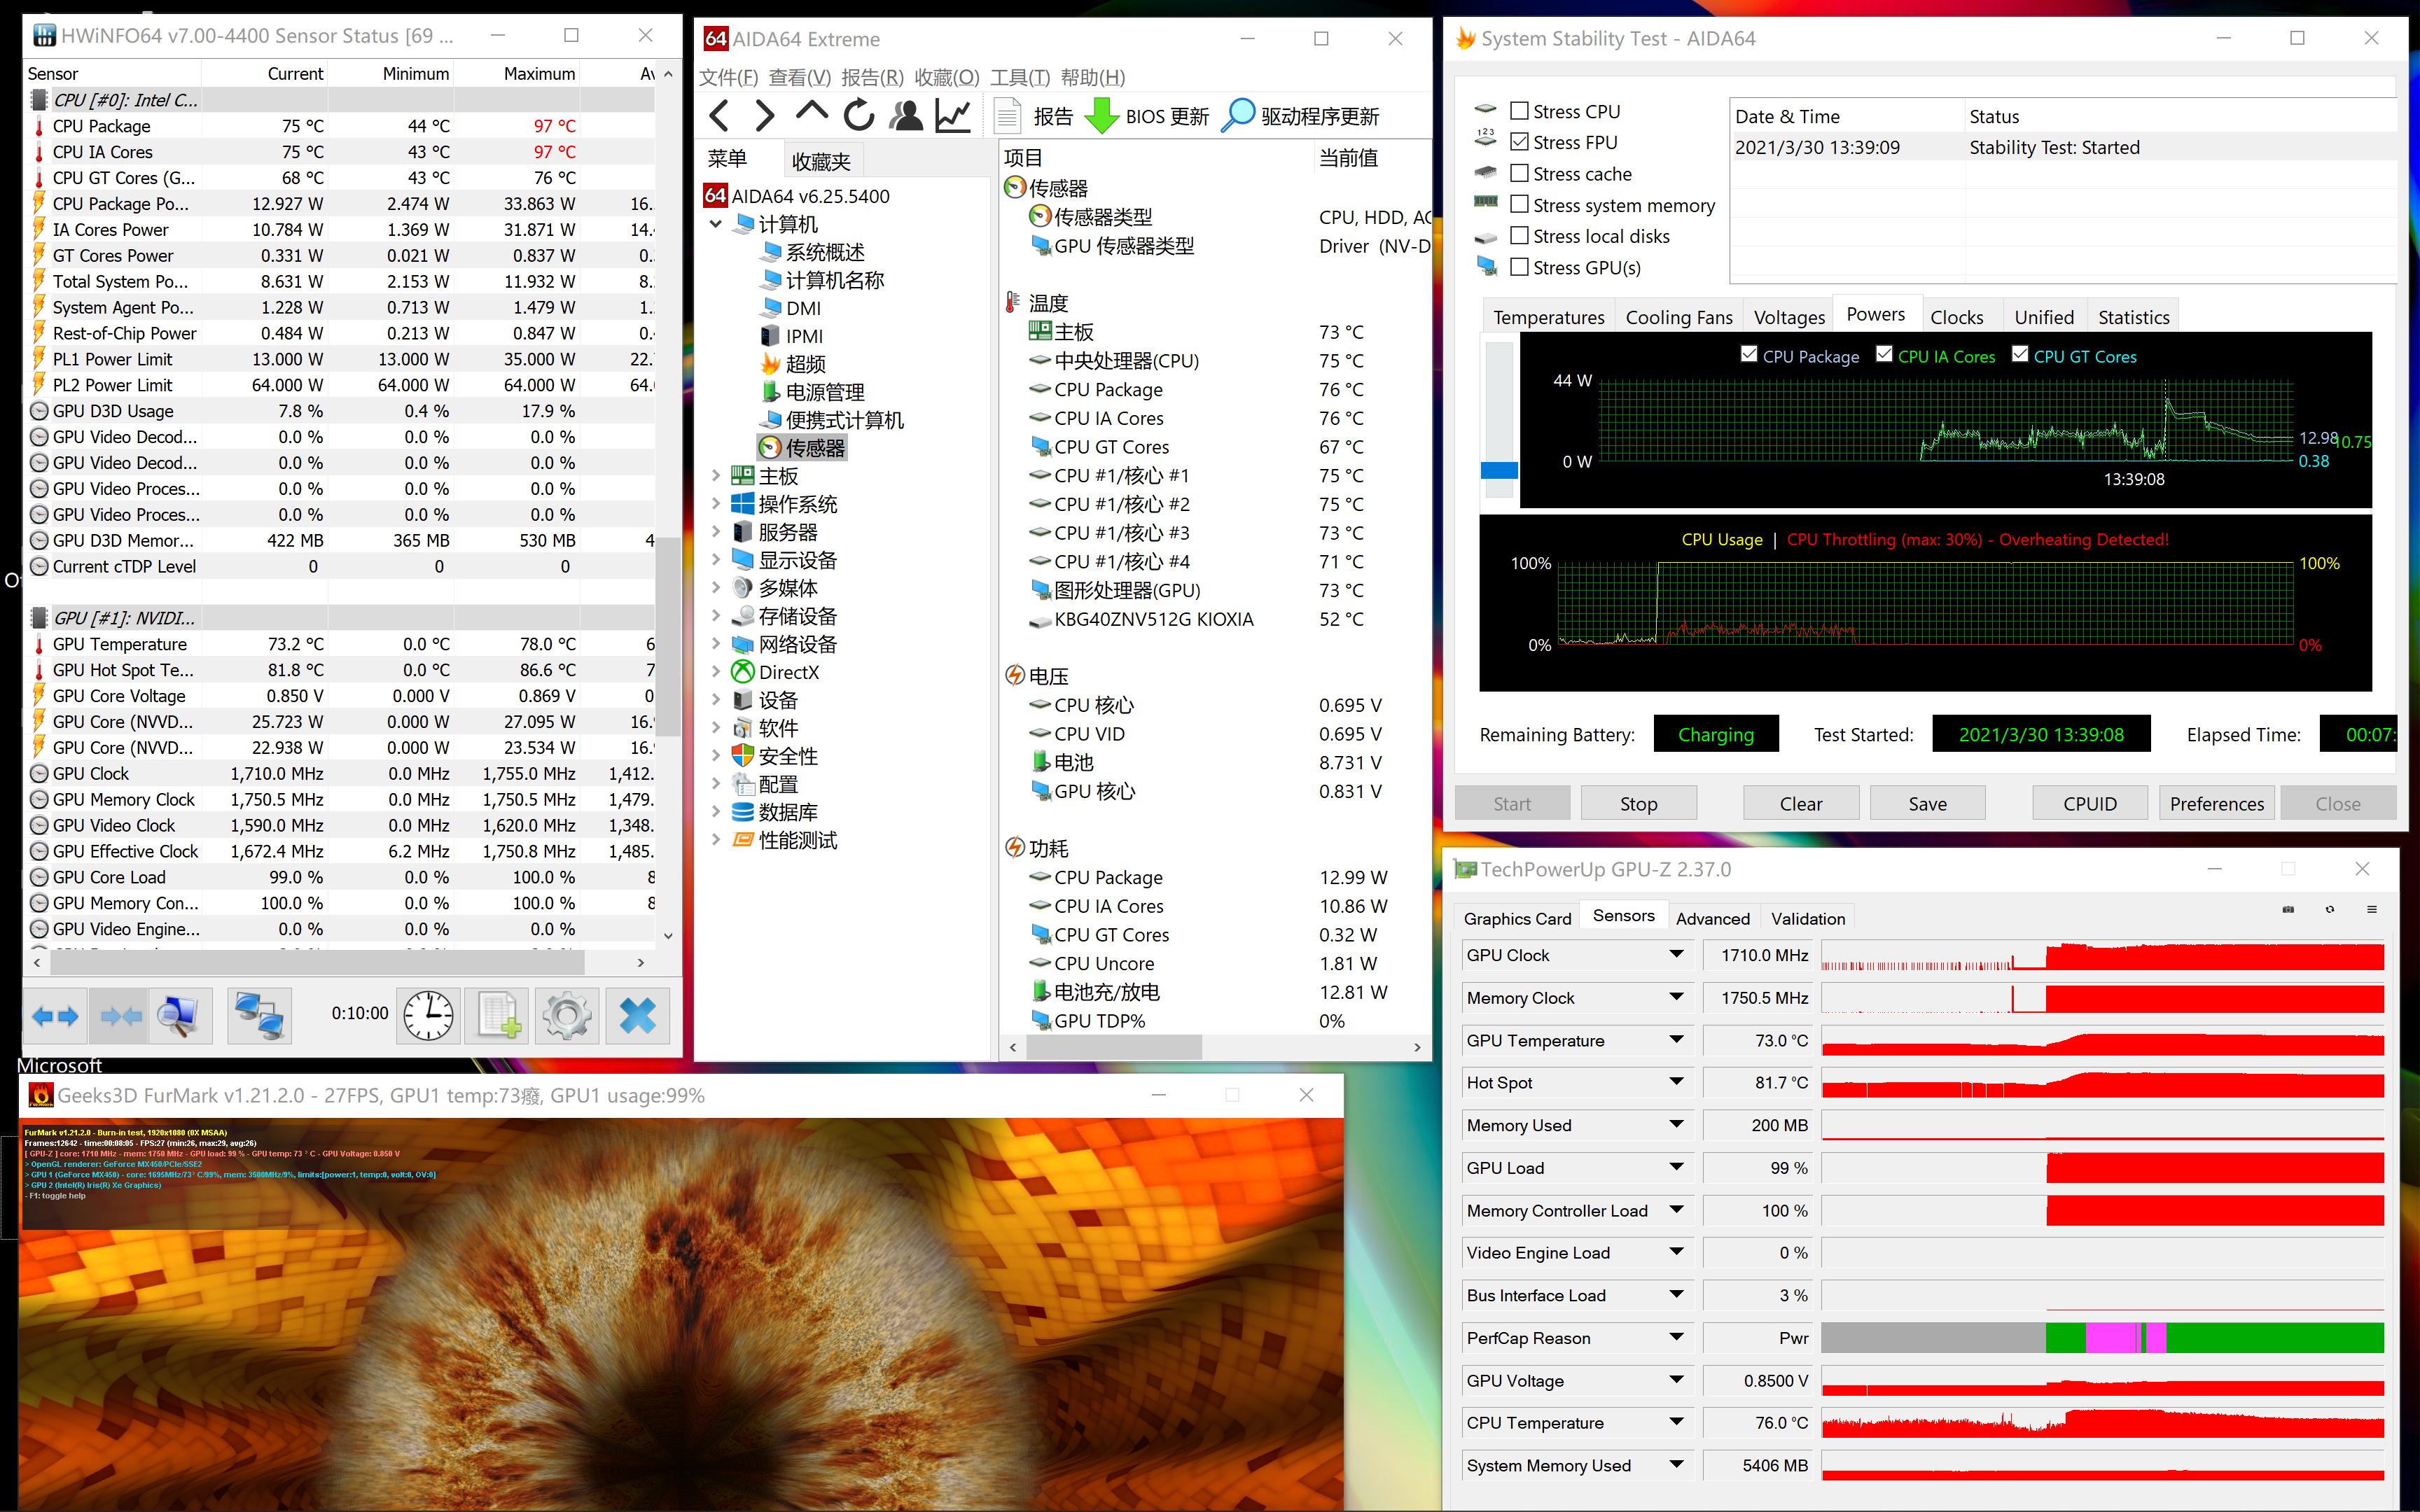Uncheck the Stress FPU checkbox
2420x1512 pixels.
point(1519,142)
